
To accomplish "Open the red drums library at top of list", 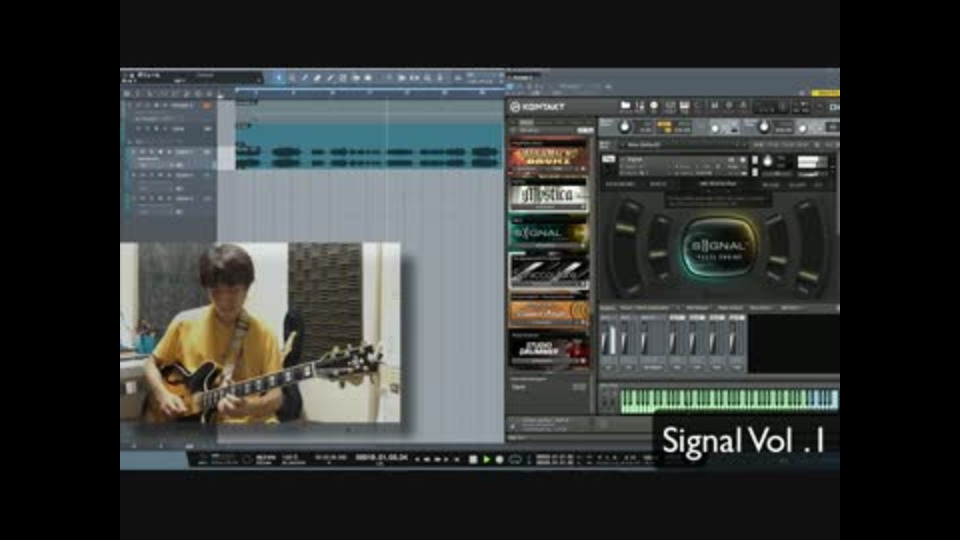I will pyautogui.click(x=549, y=156).
